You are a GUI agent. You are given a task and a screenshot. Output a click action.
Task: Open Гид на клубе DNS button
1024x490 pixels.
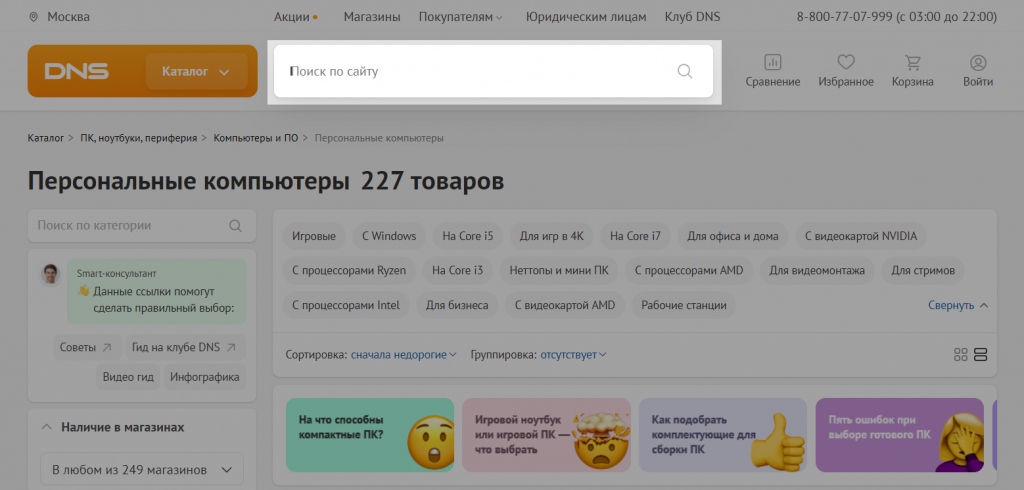pos(185,347)
